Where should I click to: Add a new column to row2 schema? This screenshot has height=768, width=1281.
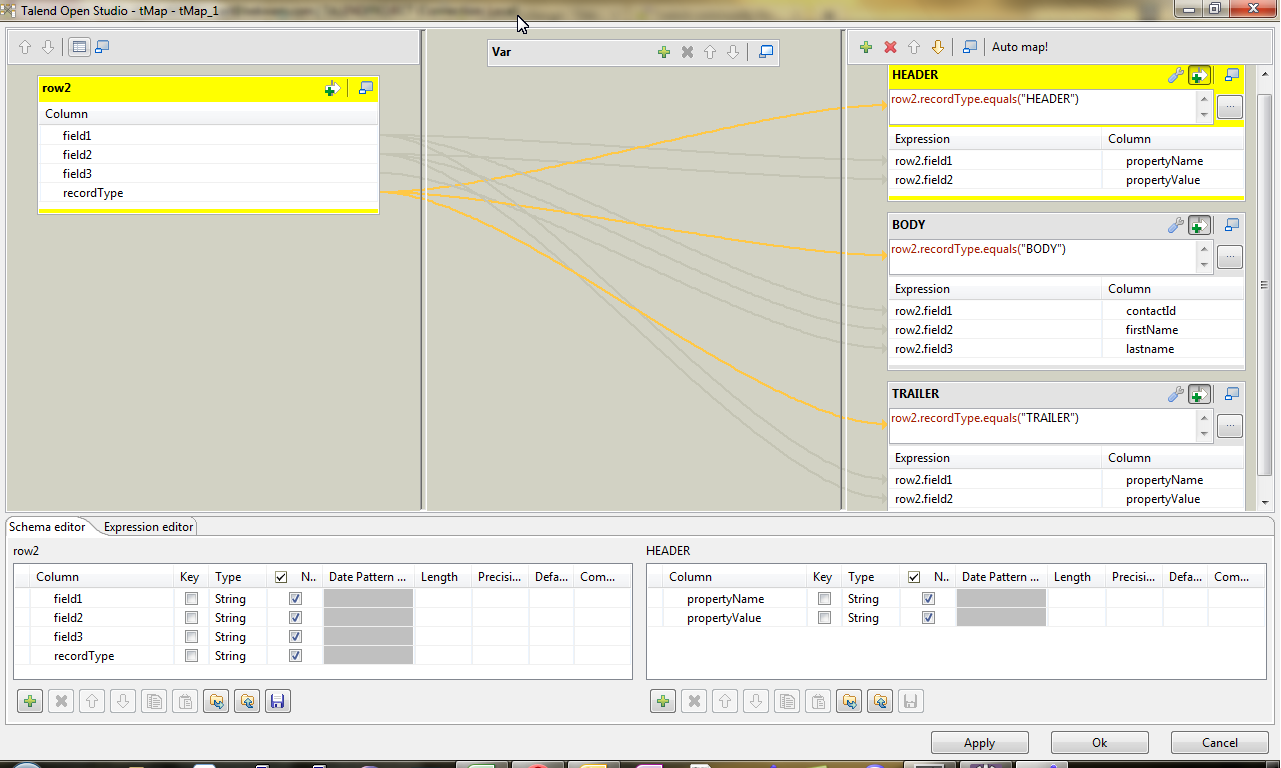click(29, 700)
